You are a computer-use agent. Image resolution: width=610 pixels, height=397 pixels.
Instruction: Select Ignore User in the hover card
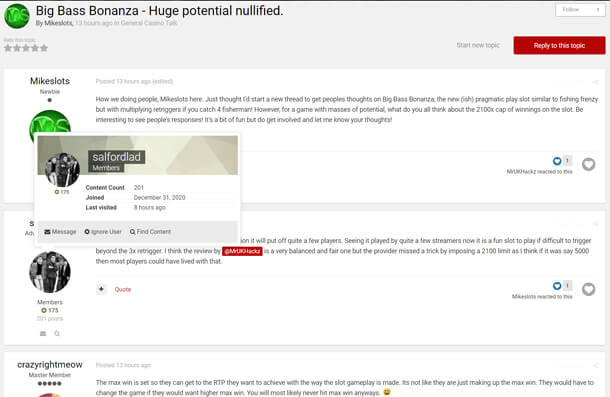click(103, 232)
